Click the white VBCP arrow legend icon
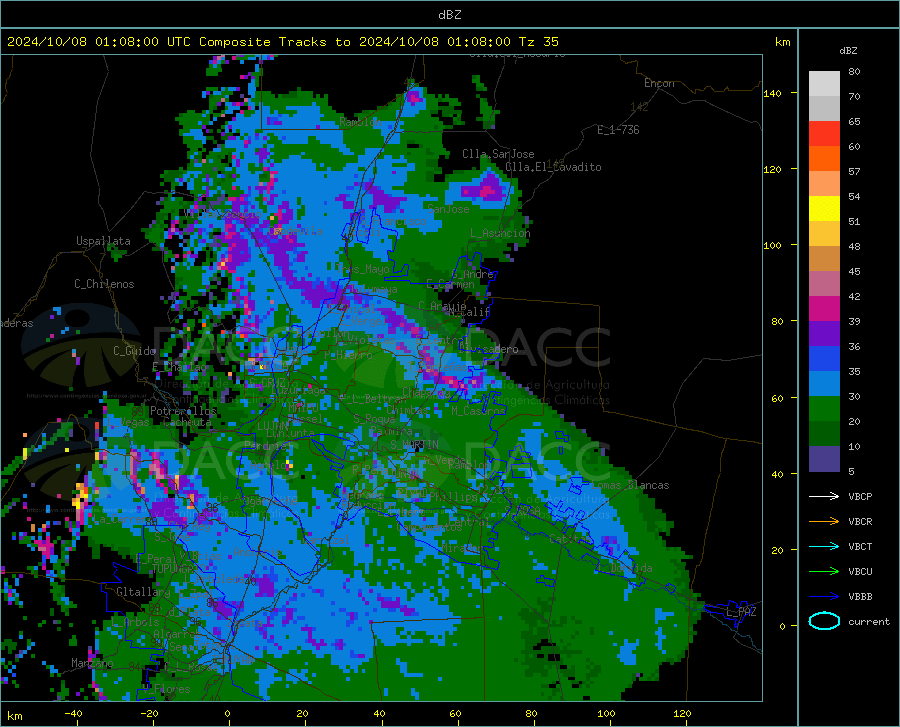The width and height of the screenshot is (900, 727). coord(824,496)
